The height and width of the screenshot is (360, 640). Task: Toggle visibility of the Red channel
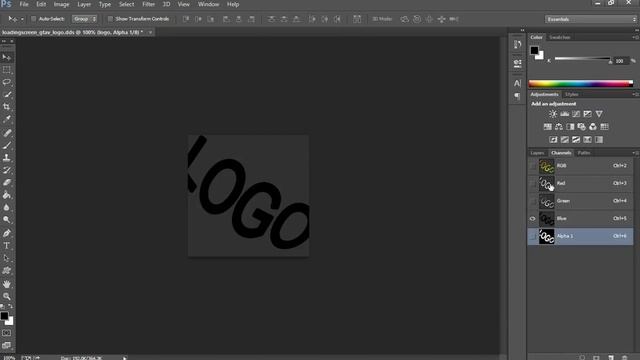click(533, 183)
